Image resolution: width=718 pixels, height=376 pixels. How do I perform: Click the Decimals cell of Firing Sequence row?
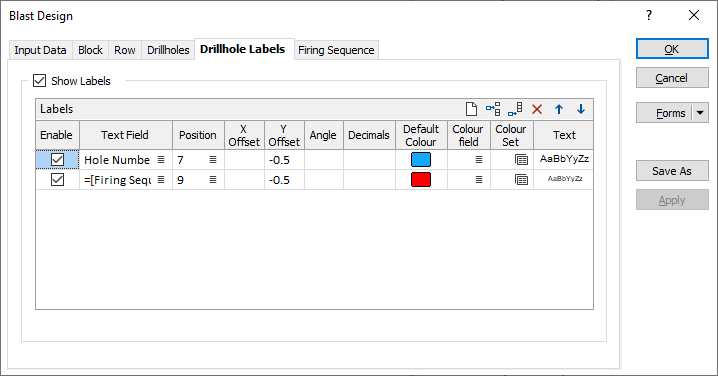(369, 180)
